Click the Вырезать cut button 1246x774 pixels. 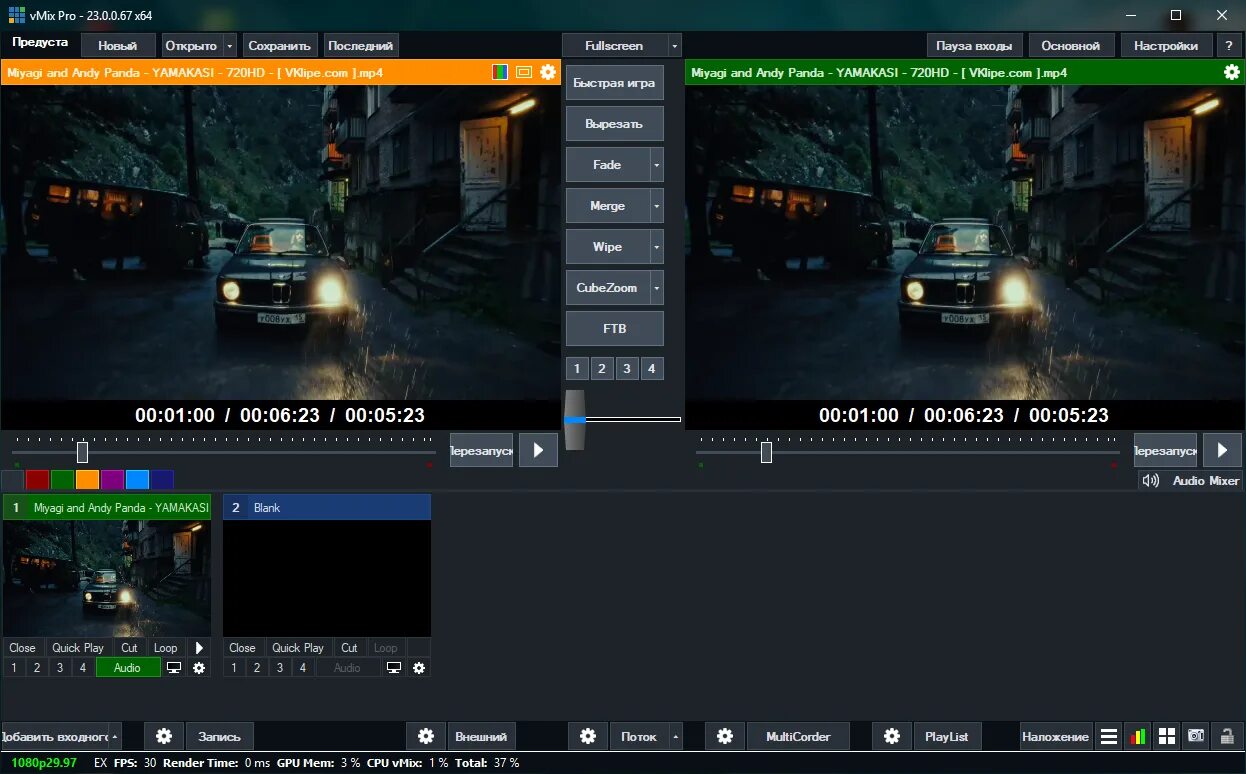point(614,124)
